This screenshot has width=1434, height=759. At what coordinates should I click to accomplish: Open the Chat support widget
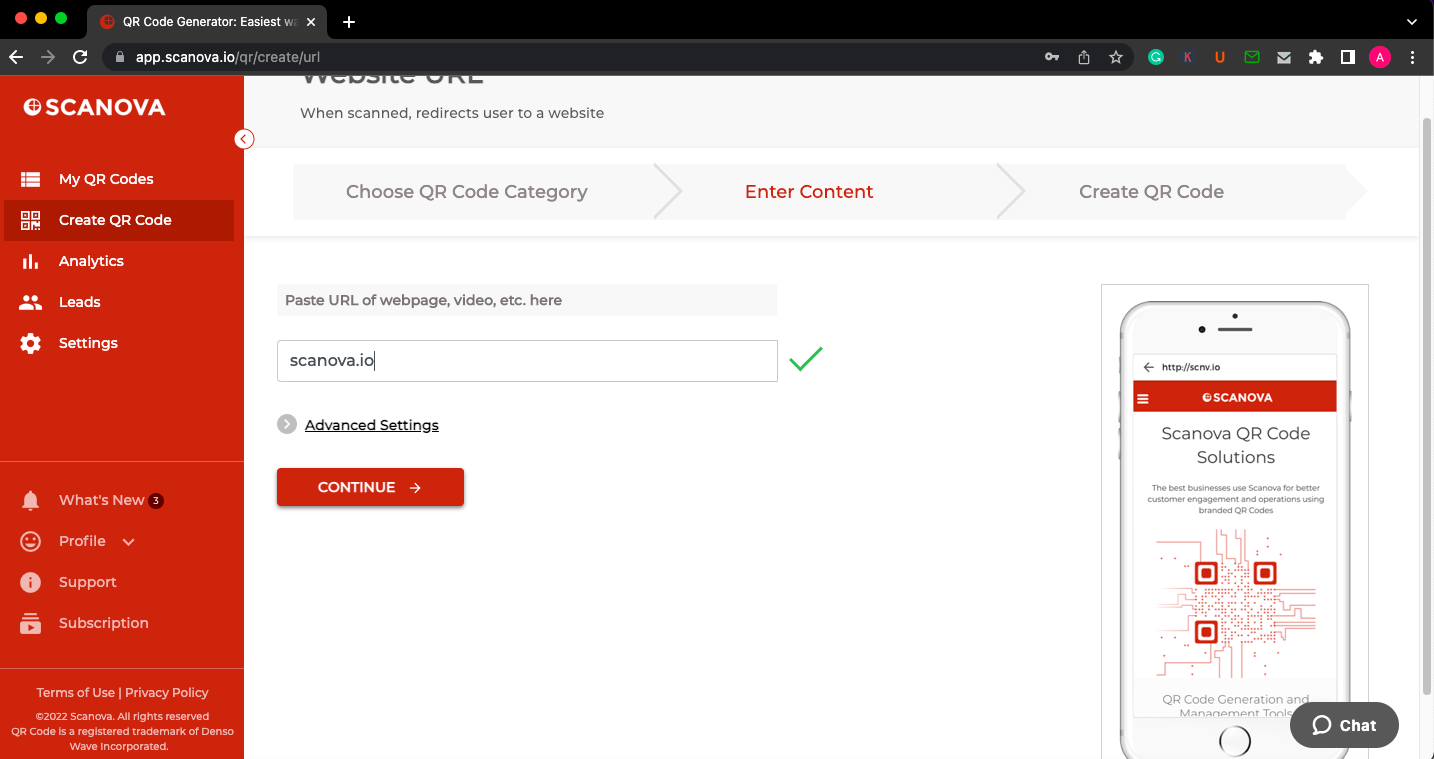(x=1344, y=725)
